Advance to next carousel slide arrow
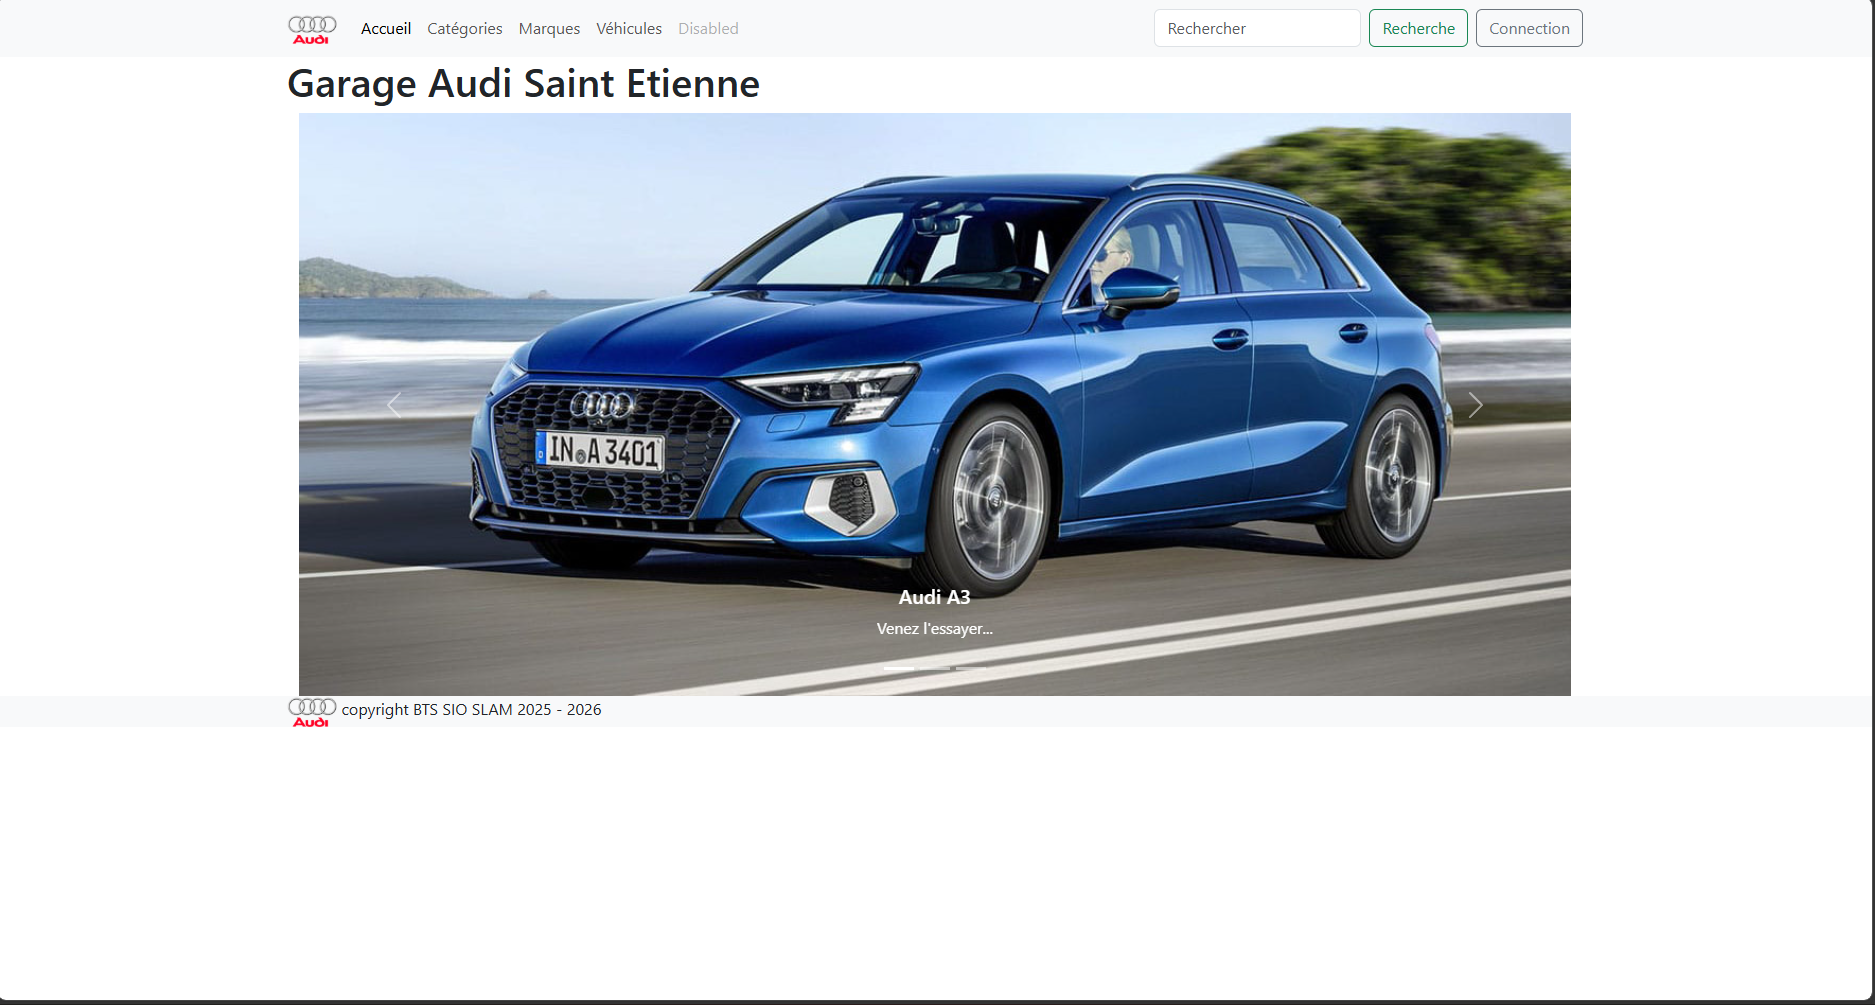Viewport: 1875px width, 1005px height. click(x=1475, y=405)
